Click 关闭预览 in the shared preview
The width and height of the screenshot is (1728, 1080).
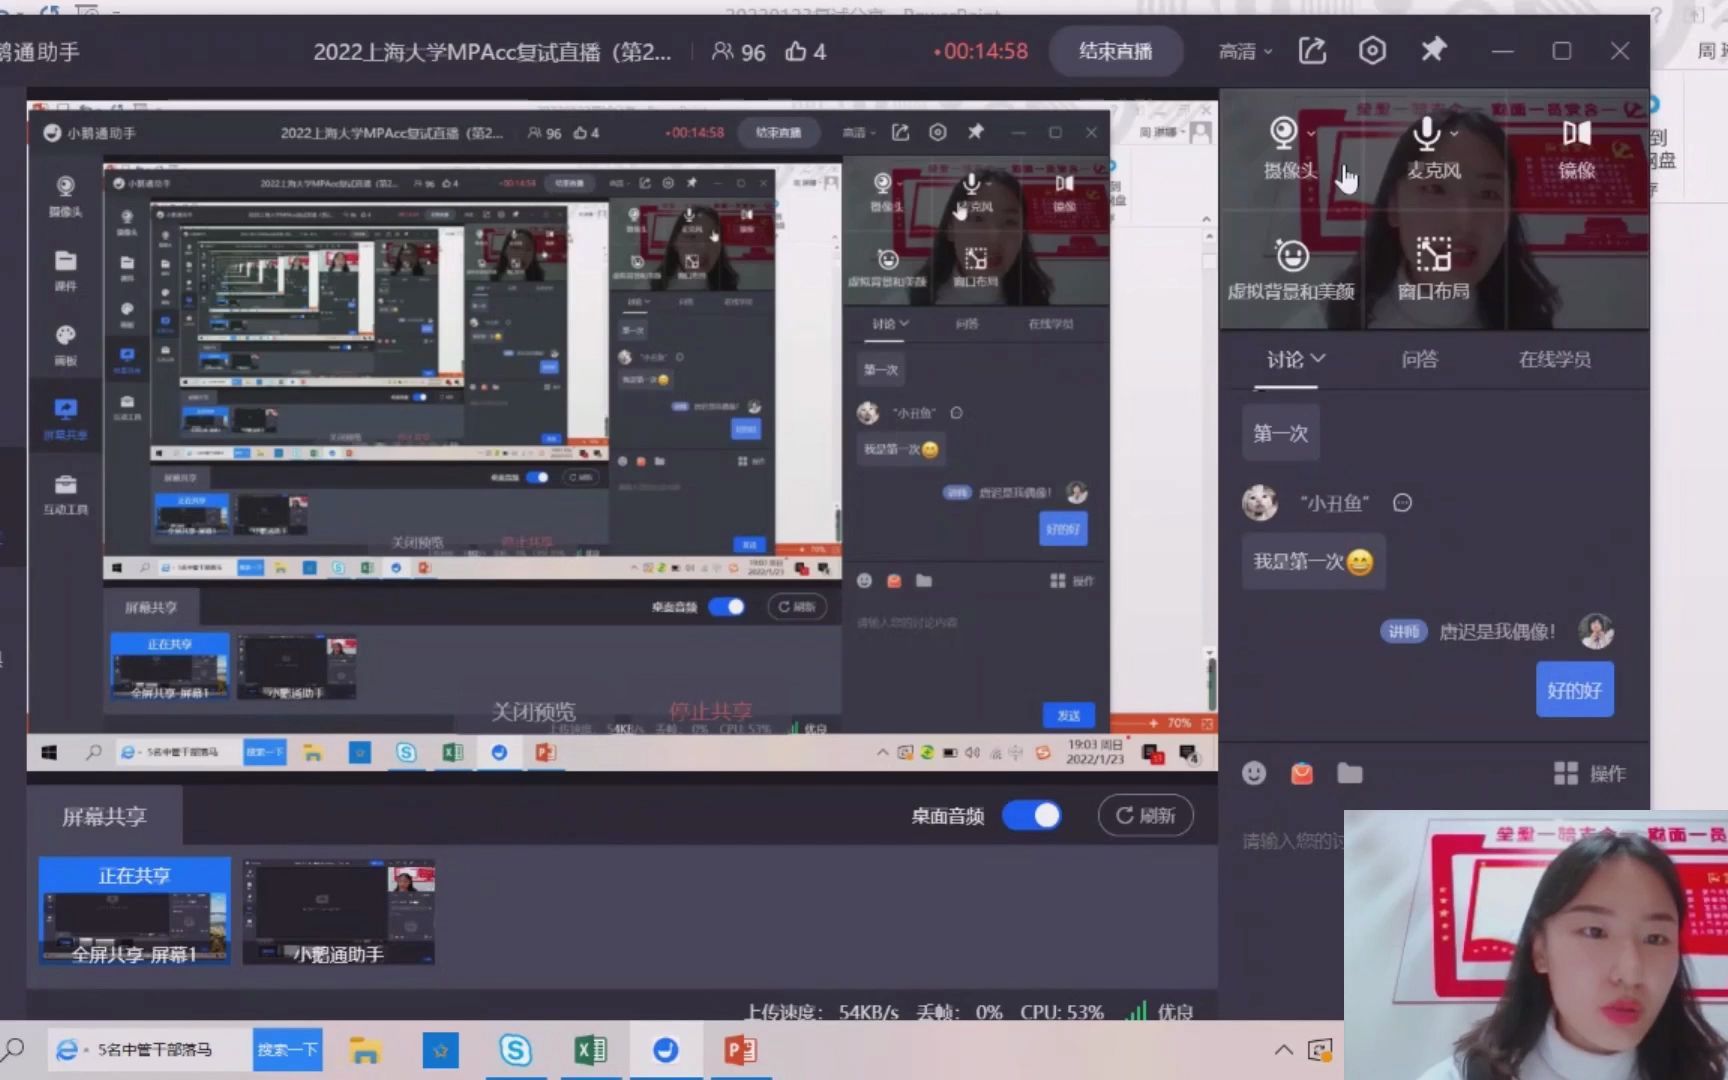(x=533, y=712)
